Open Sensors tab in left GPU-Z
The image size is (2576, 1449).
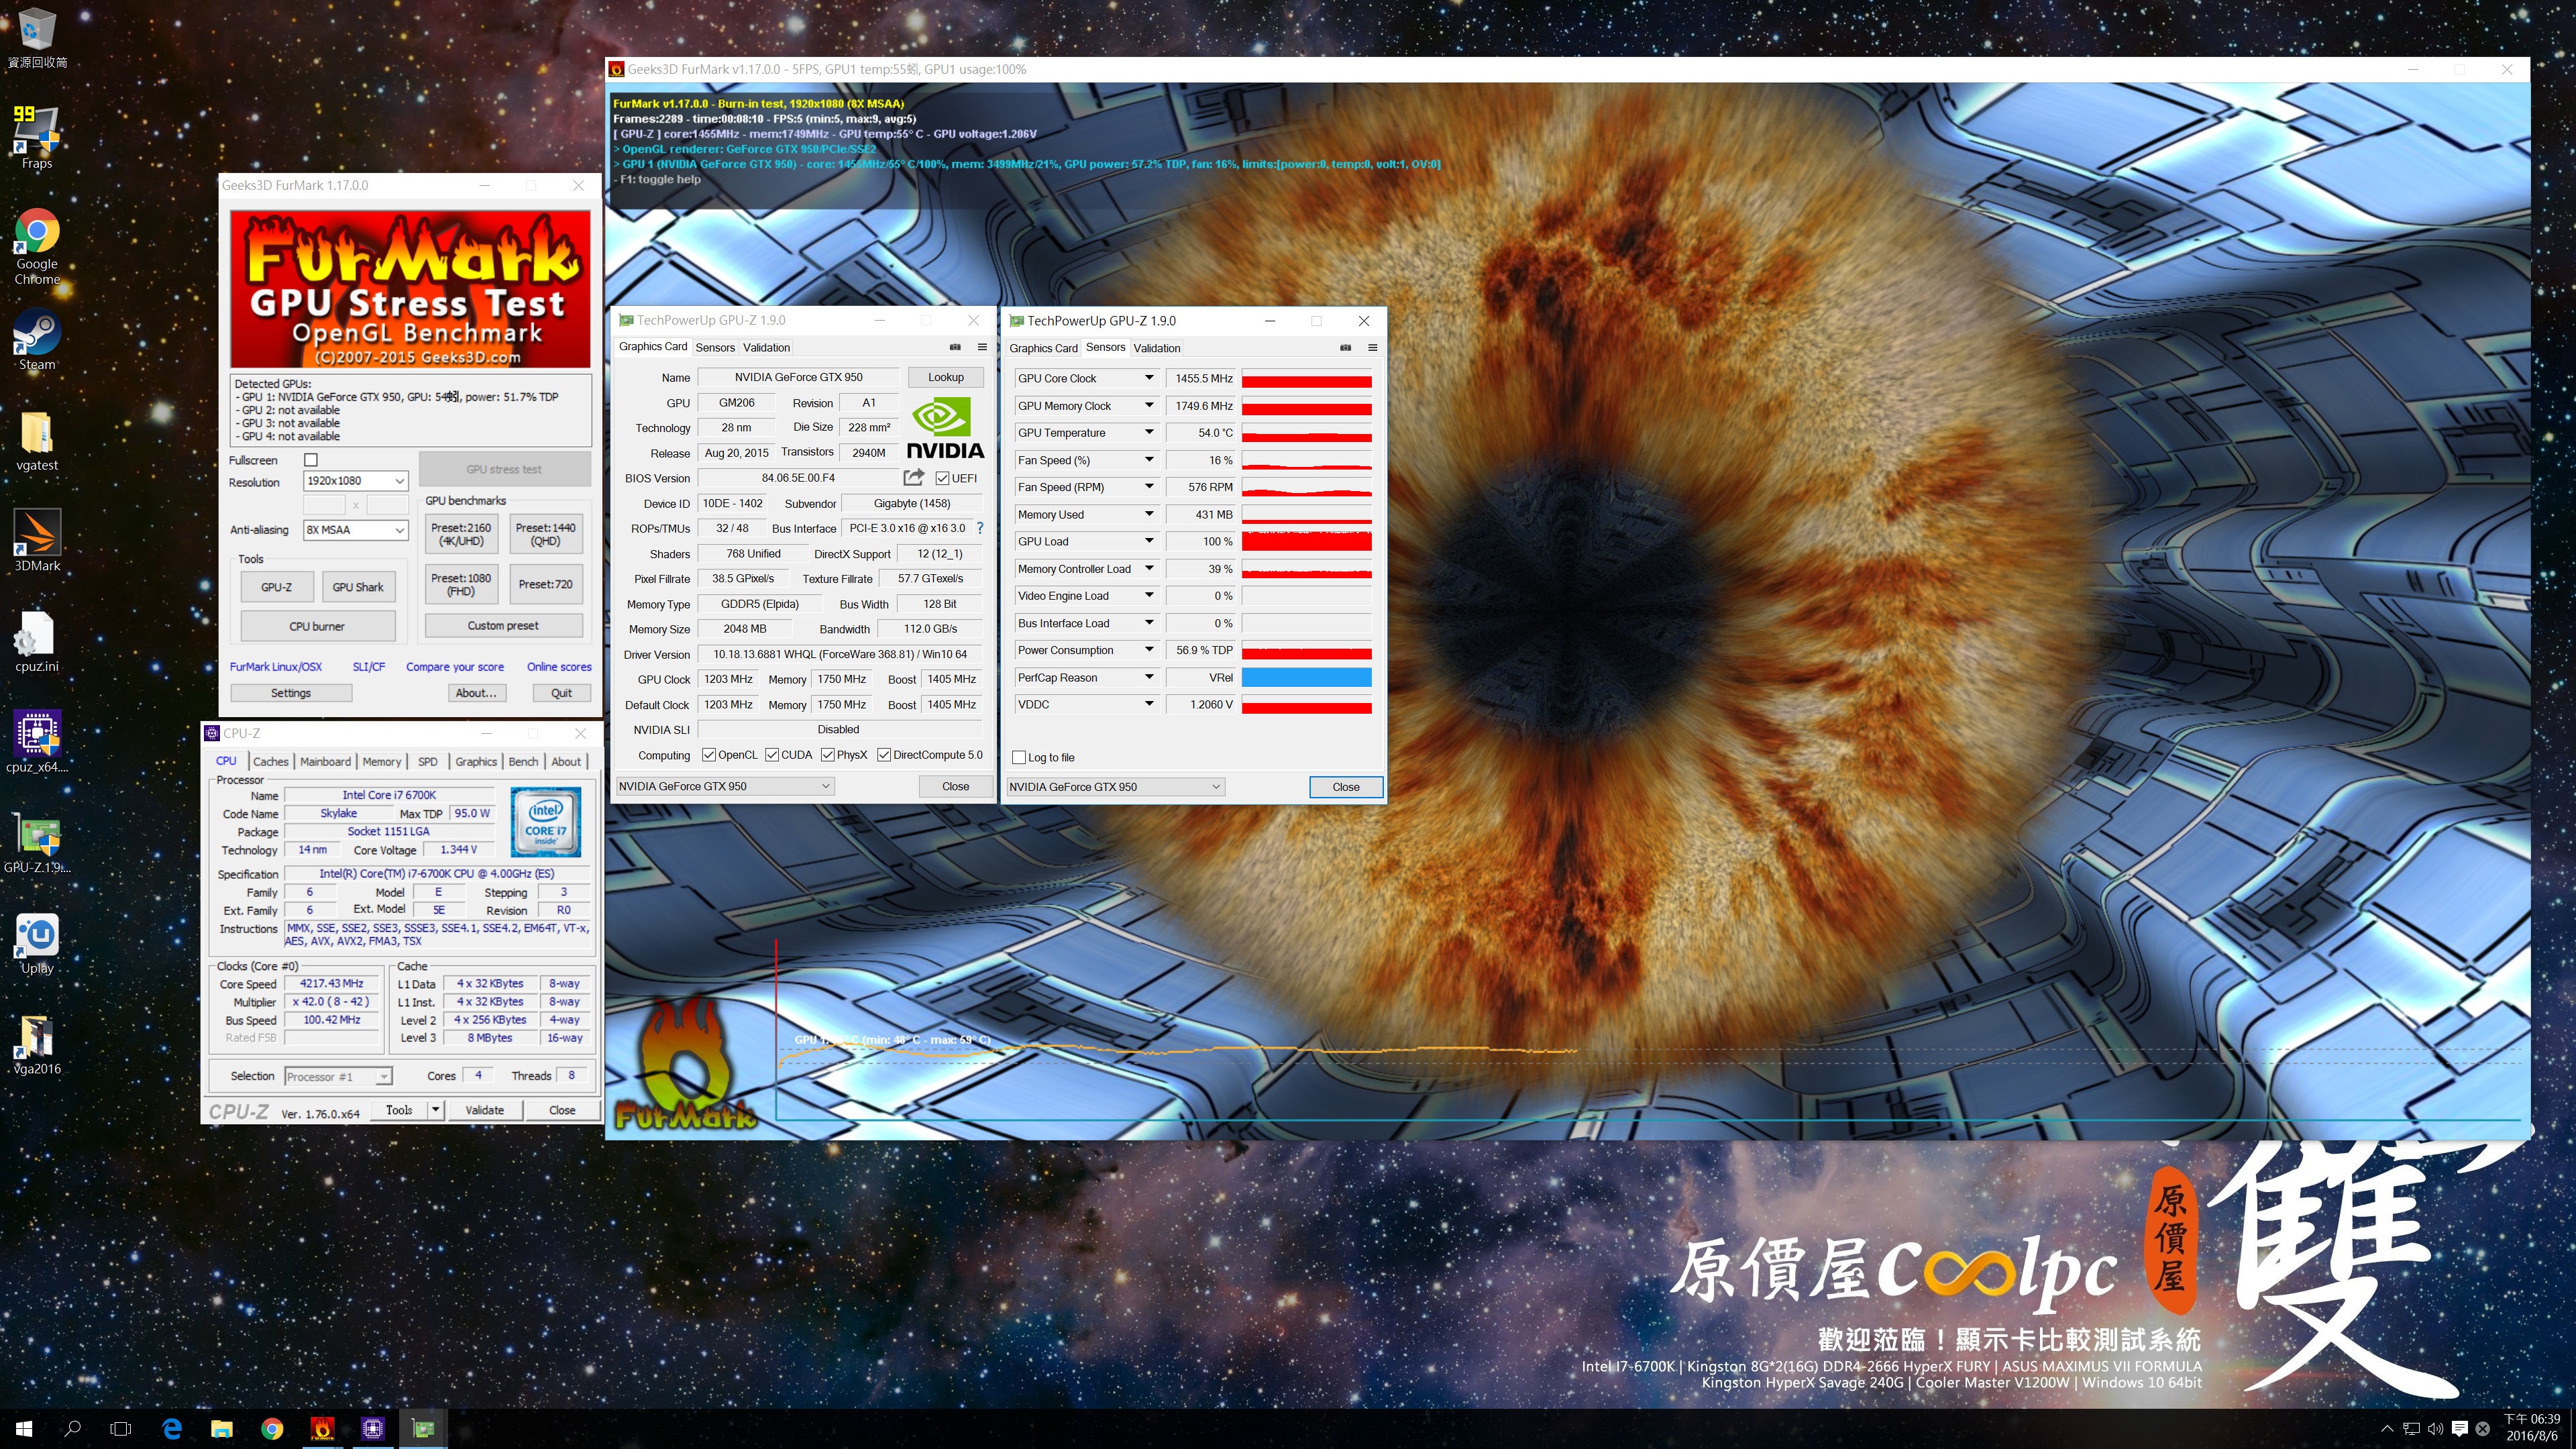(715, 347)
